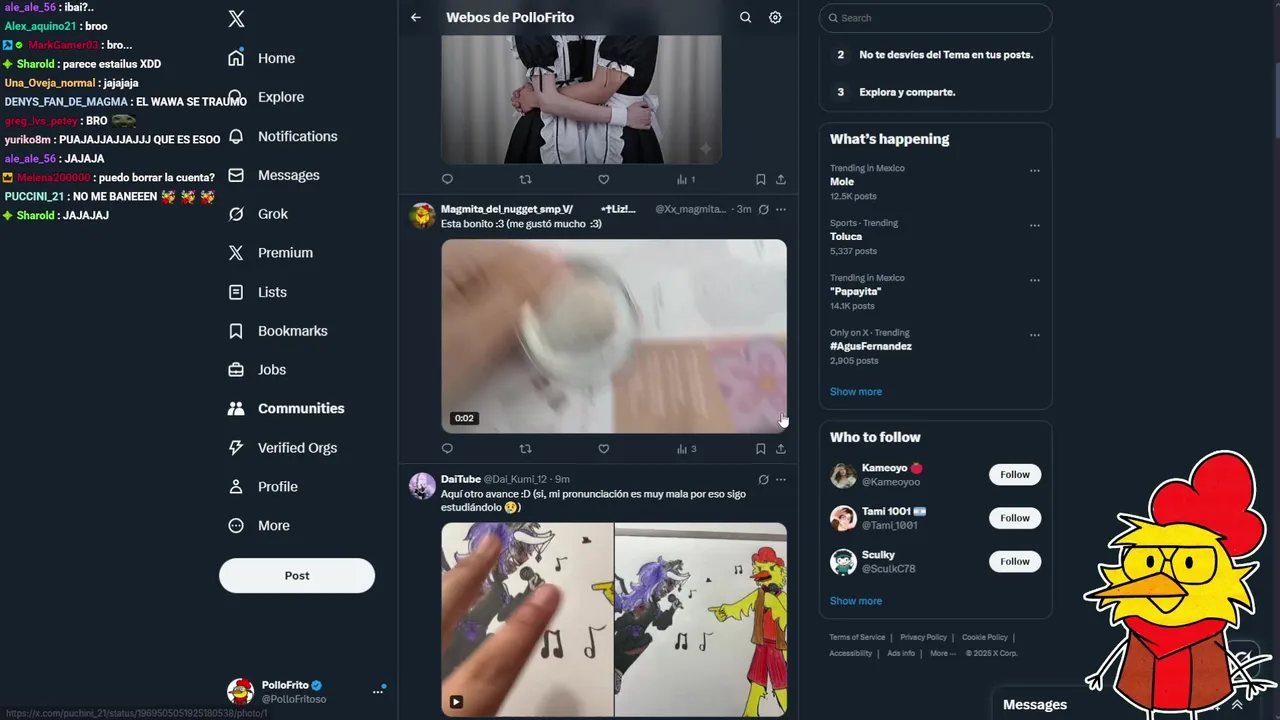
Task: Share the Magmita del nugget post
Action: point(781,449)
